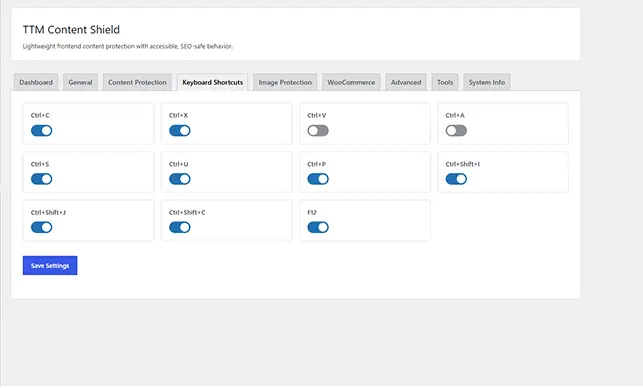Disable the Ctrl+C shortcut toggle
The height and width of the screenshot is (388, 643).
(x=41, y=131)
